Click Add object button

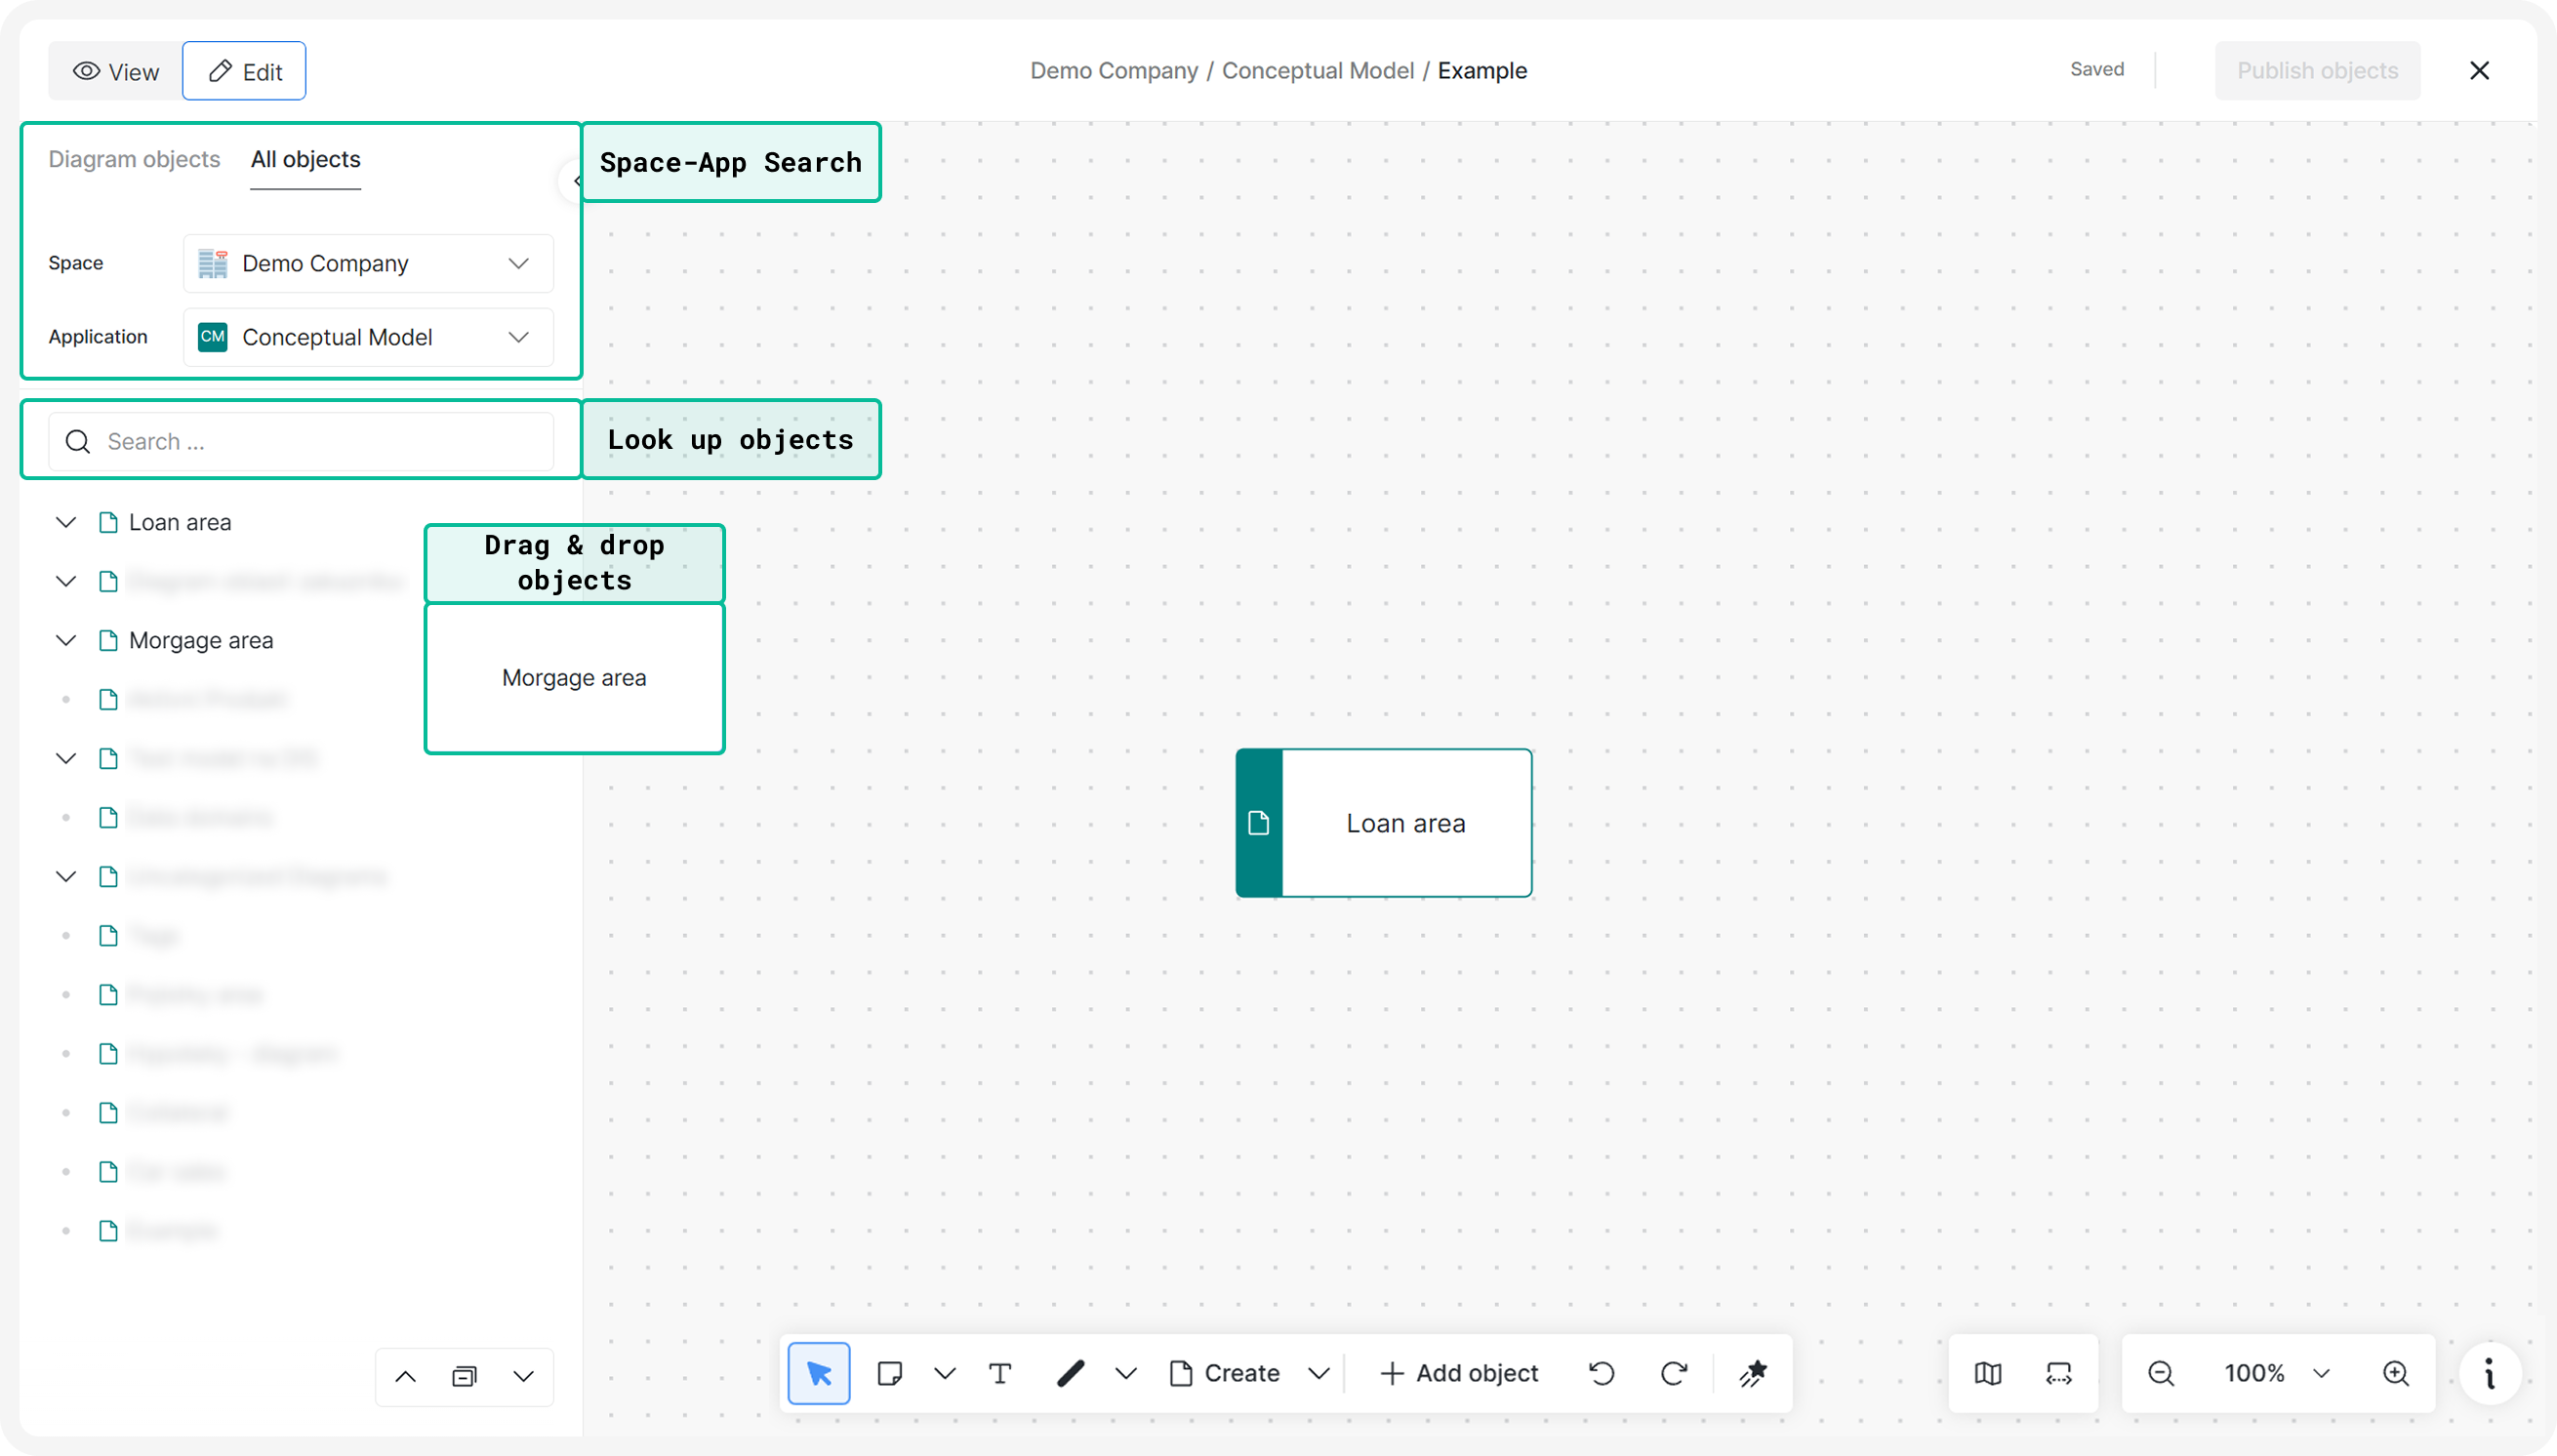1459,1373
